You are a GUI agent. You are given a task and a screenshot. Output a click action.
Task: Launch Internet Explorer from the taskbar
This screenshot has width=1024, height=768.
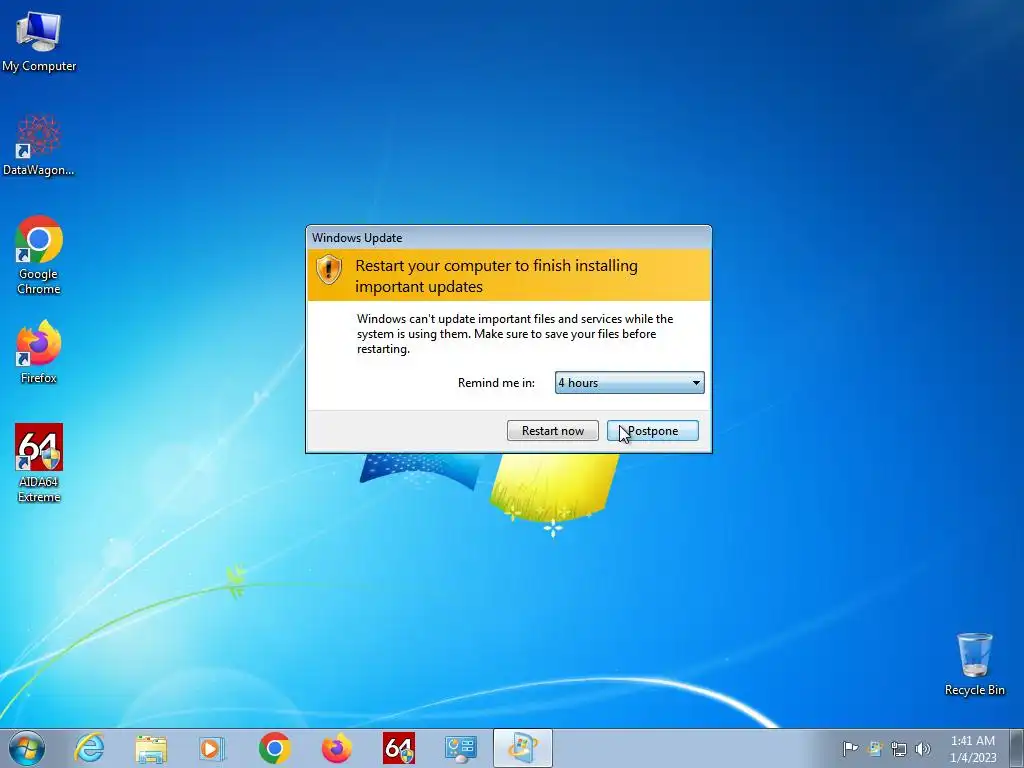(89, 748)
